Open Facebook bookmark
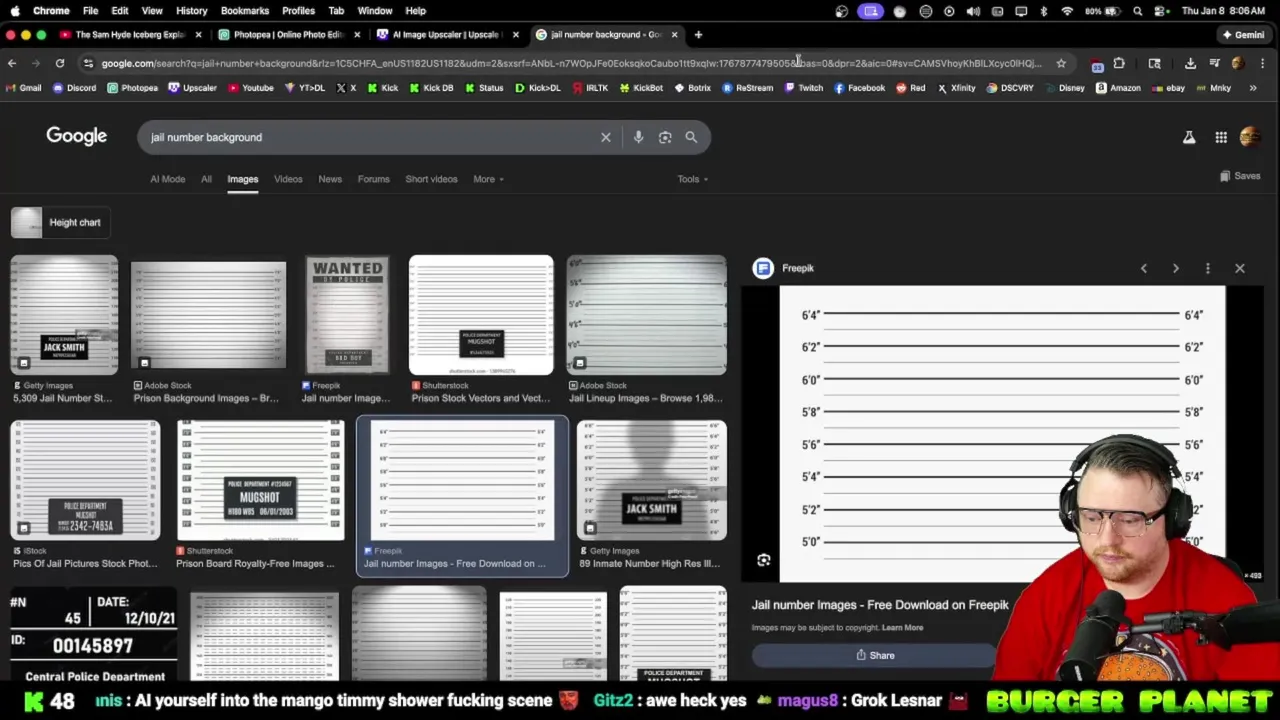The image size is (1280, 720). tap(859, 88)
